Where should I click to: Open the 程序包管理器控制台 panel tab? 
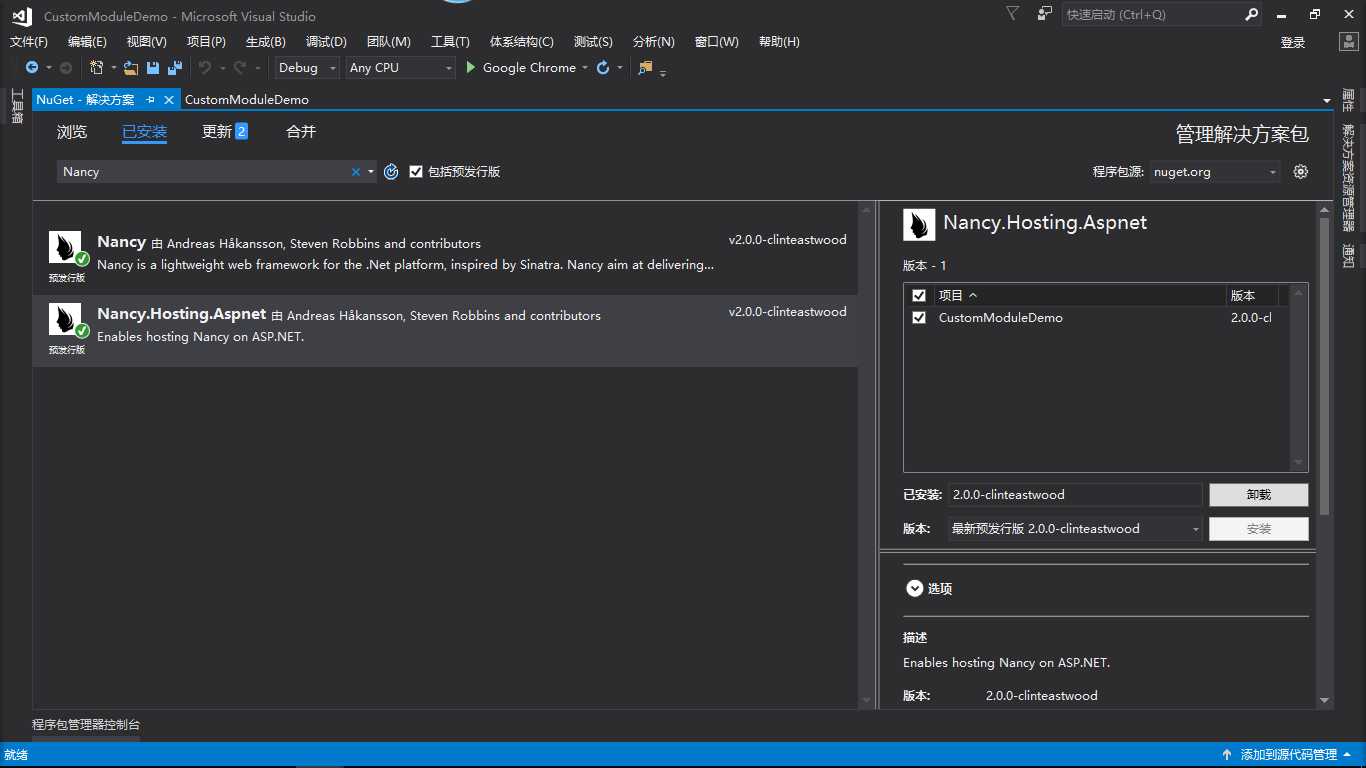pos(86,725)
